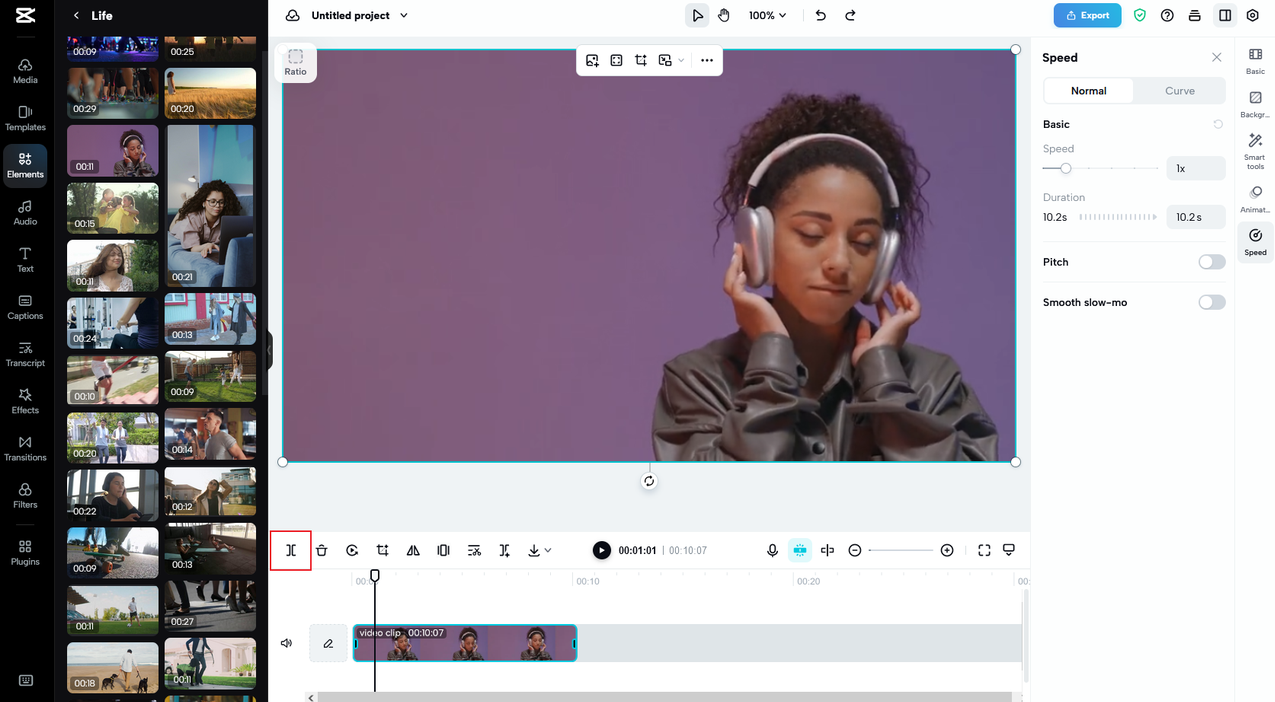
Task: Adjust the timeline zoom slider
Action: click(901, 550)
